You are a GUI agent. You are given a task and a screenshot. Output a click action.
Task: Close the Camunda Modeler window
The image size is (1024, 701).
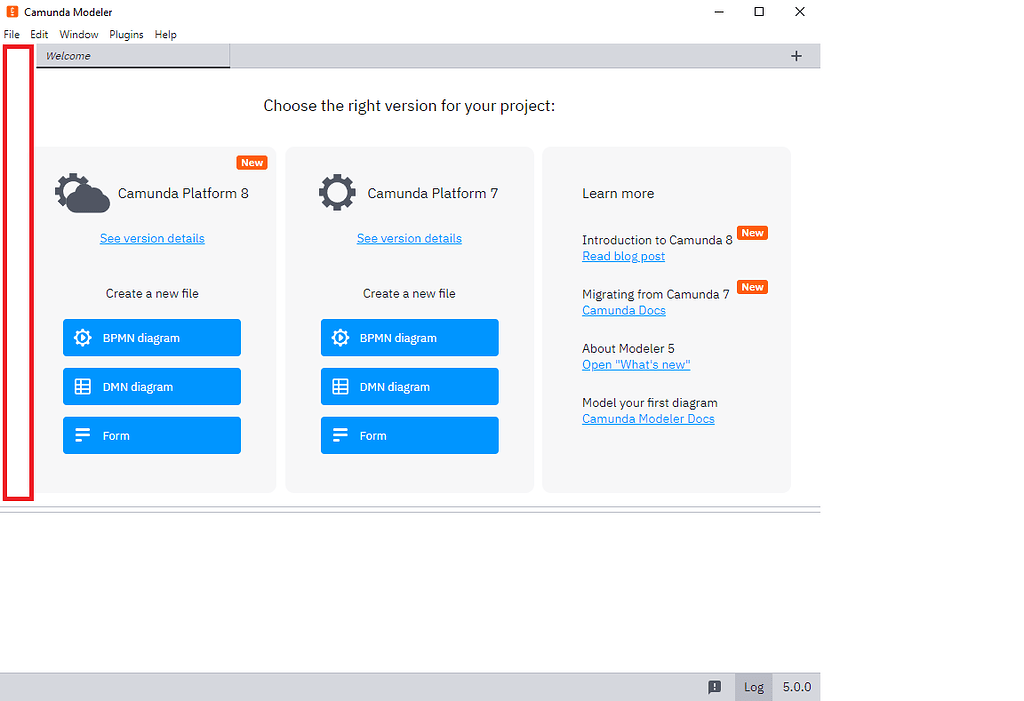click(799, 12)
